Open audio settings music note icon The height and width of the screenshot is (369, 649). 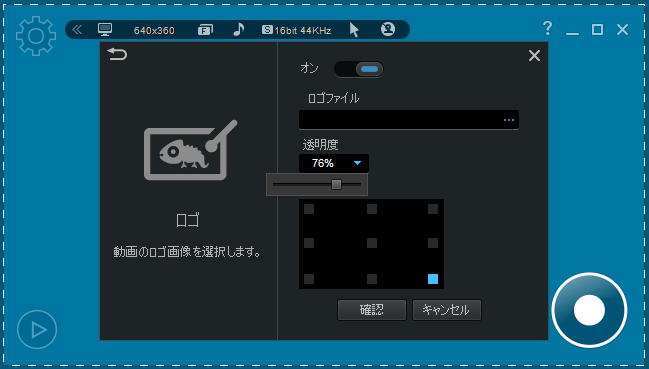pyautogui.click(x=238, y=29)
